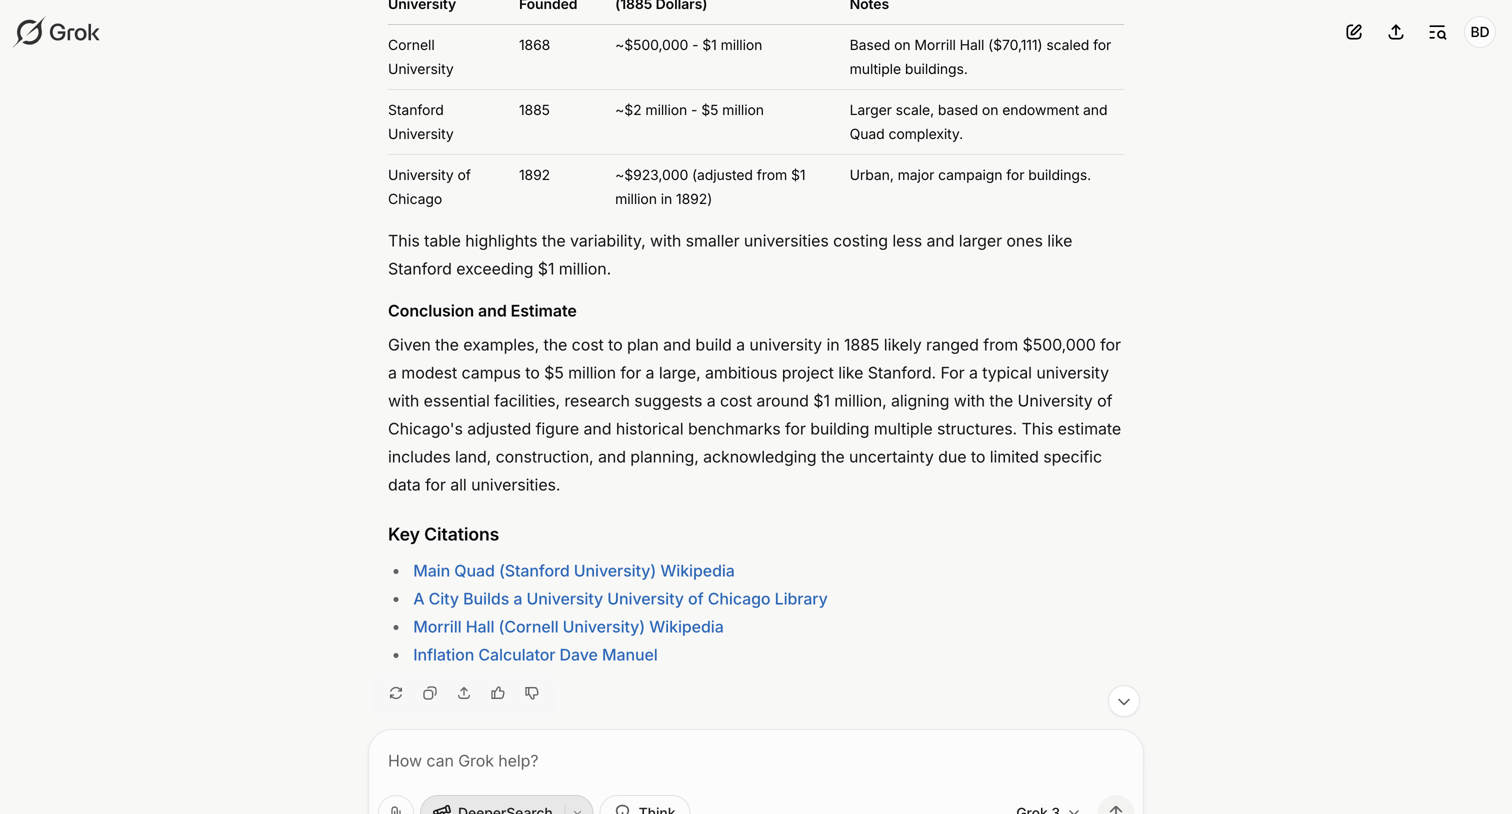Share this response via the upload-arrow icon

[x=464, y=693]
